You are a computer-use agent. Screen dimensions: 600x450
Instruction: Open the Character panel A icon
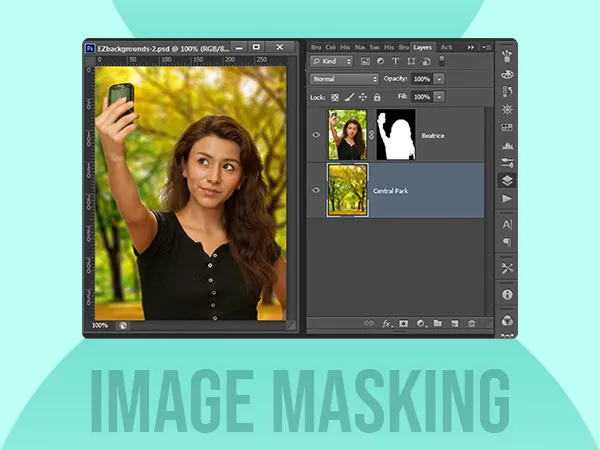pos(507,225)
